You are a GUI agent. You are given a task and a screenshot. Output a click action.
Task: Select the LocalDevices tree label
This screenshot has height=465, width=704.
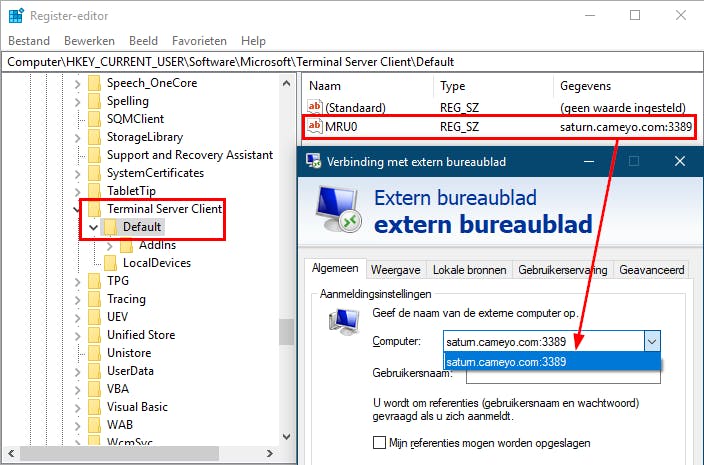(157, 263)
